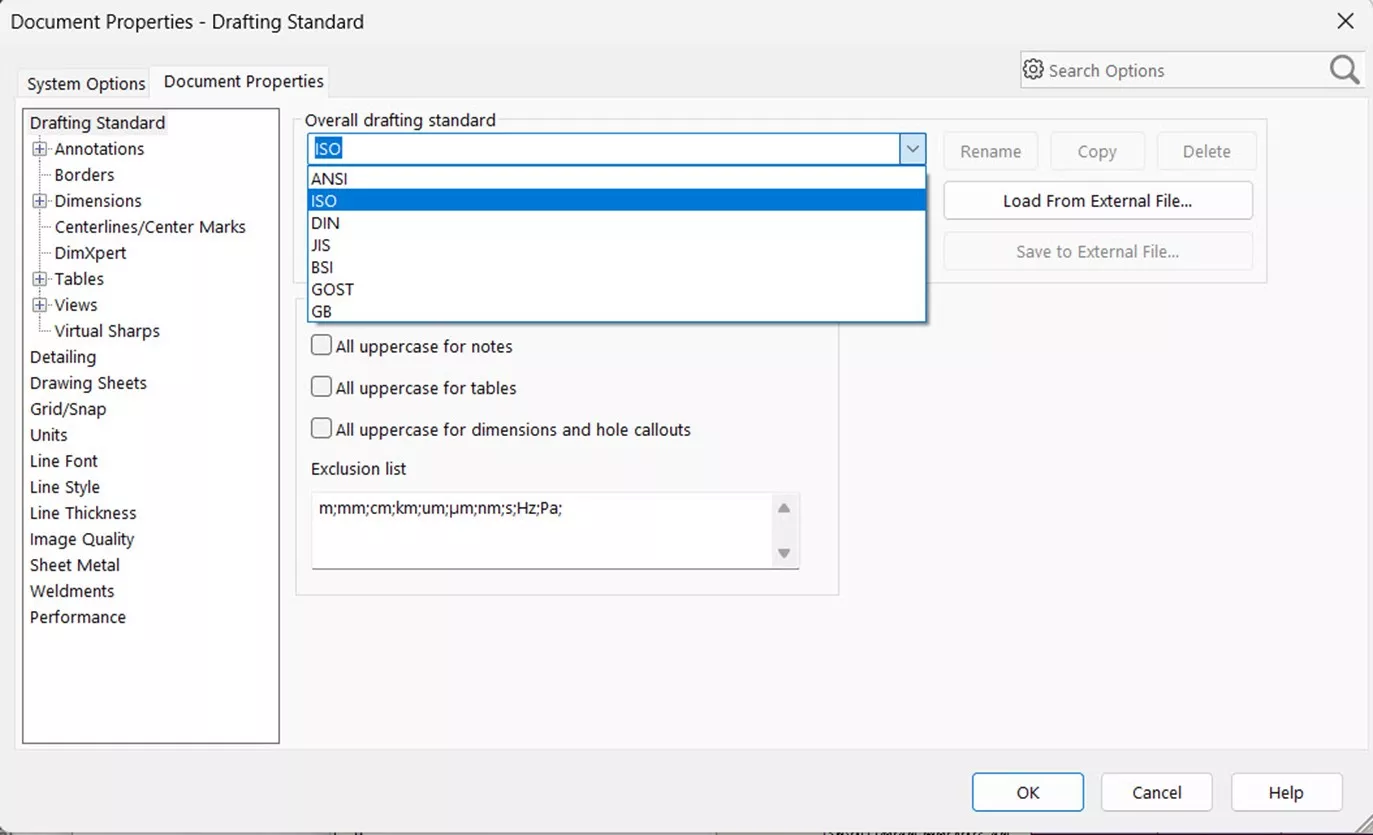Viewport: 1373px width, 835px height.
Task: Click the gear icon in Search Options
Action: pos(1034,70)
